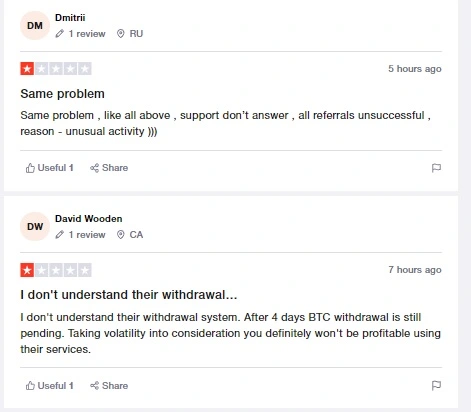Click the "Same problem" review title
The width and height of the screenshot is (471, 412).
tap(62, 94)
